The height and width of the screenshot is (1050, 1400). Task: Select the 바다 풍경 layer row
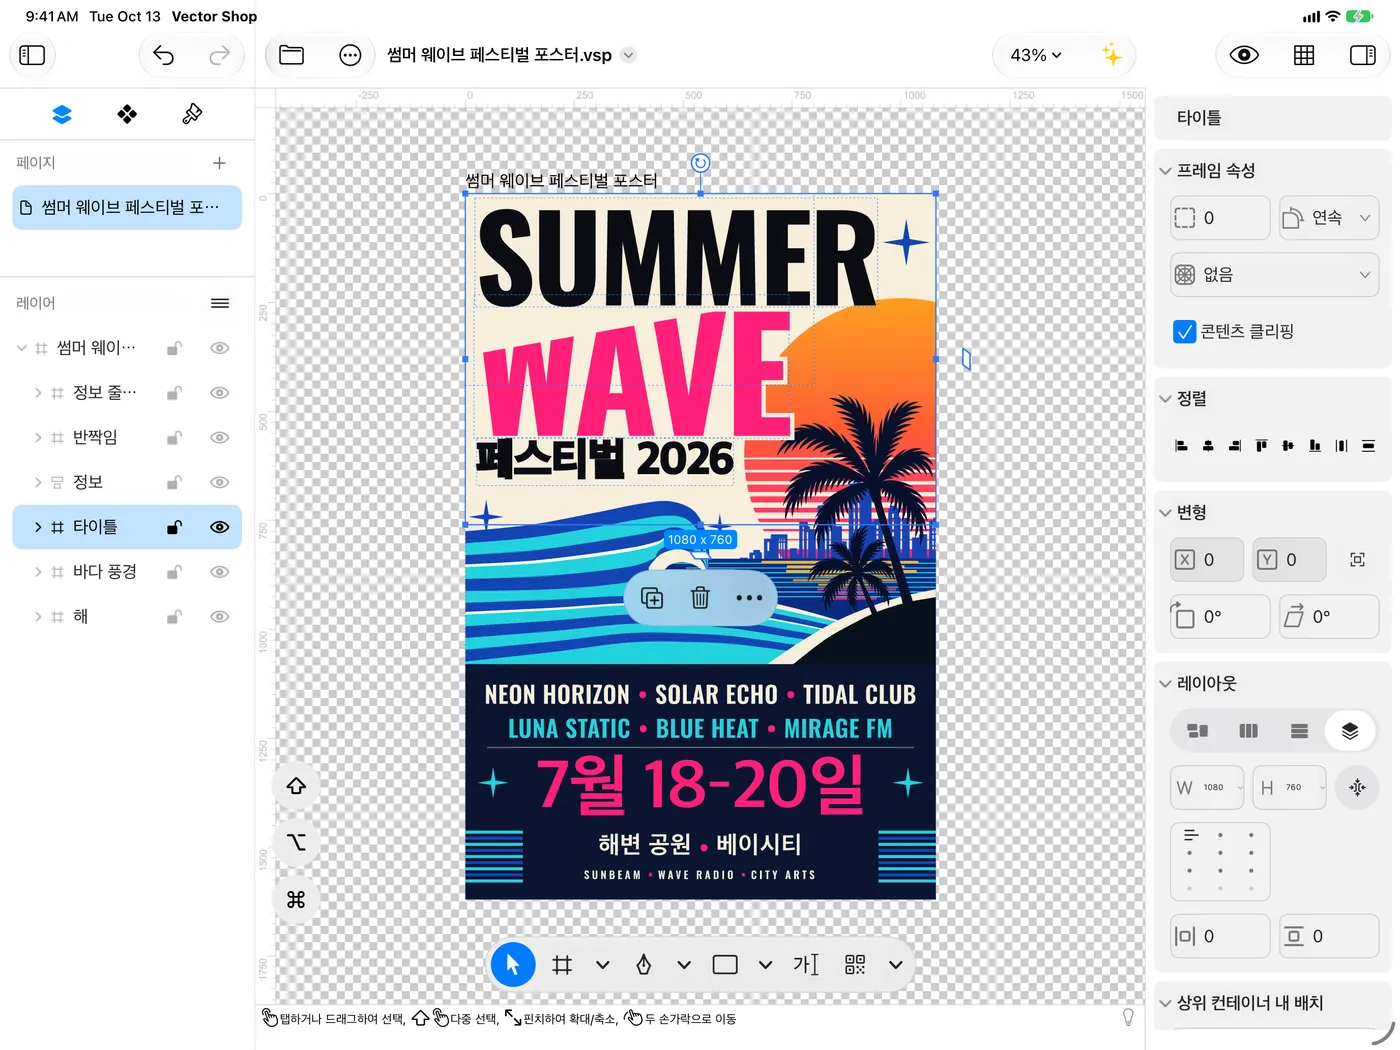point(127,572)
